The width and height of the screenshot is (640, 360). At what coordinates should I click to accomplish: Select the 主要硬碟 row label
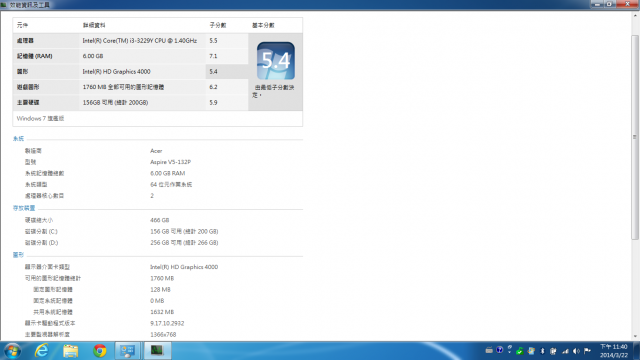[28, 103]
